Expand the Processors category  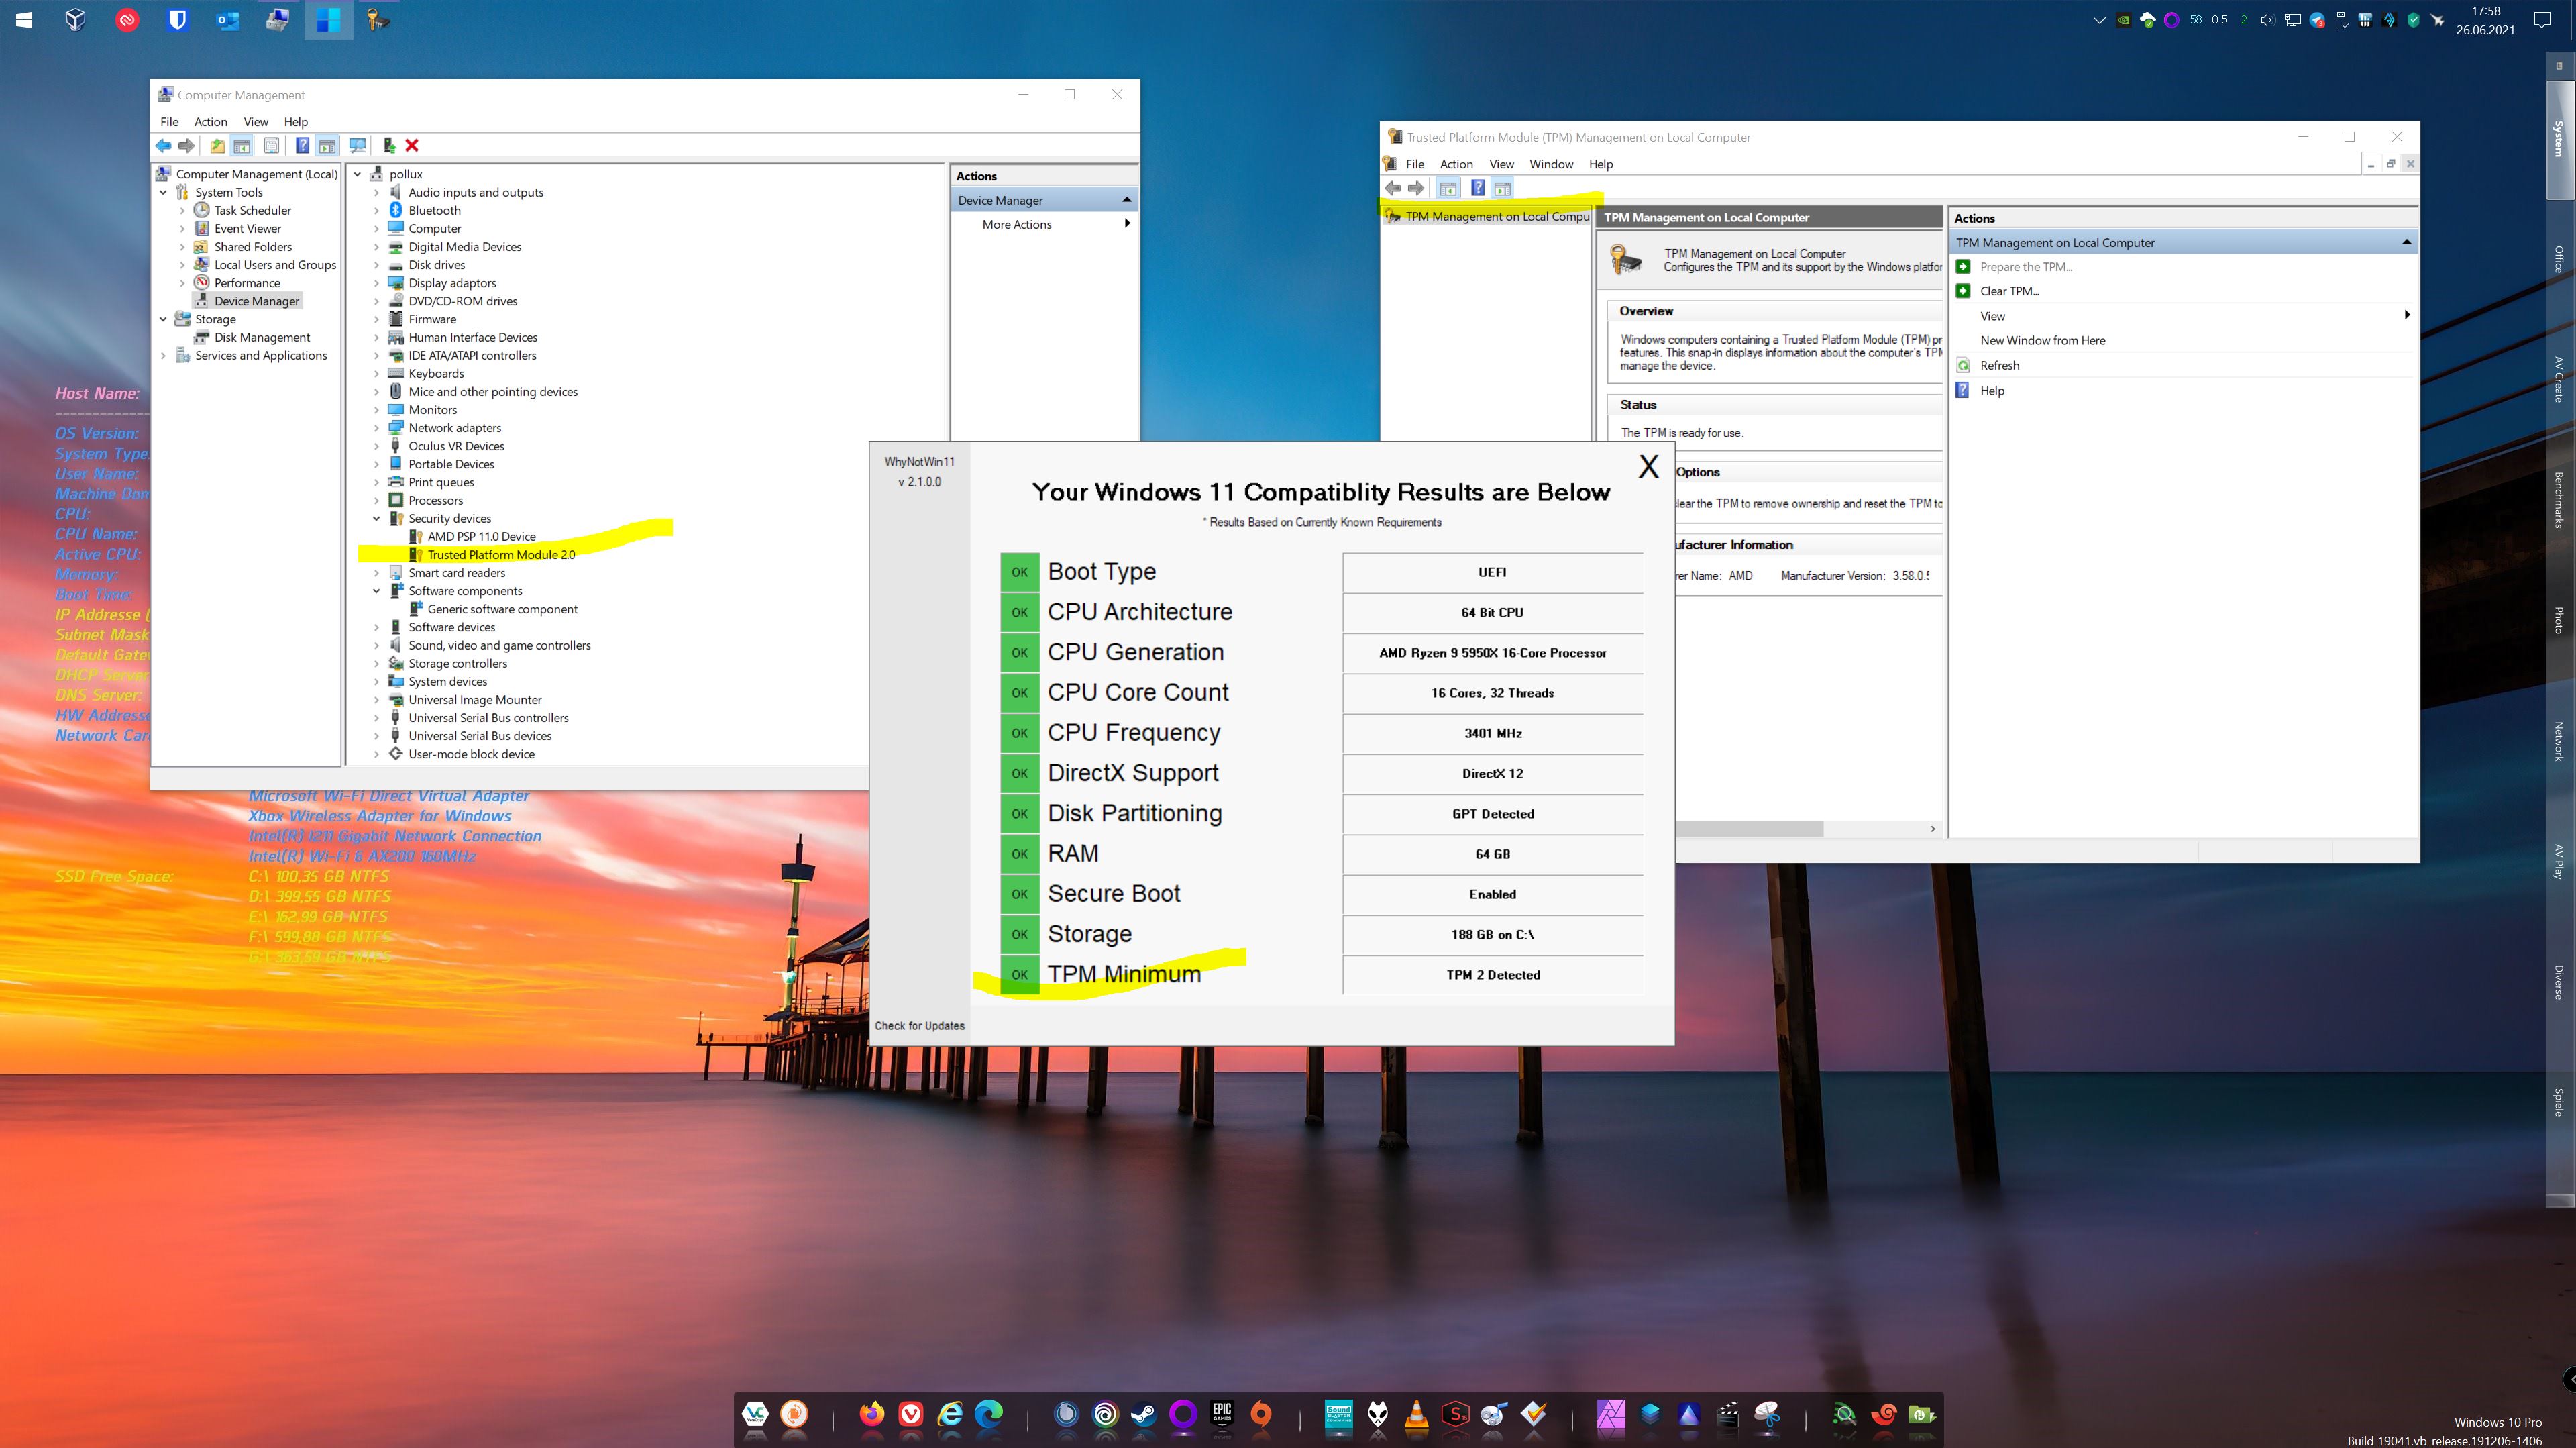click(377, 501)
